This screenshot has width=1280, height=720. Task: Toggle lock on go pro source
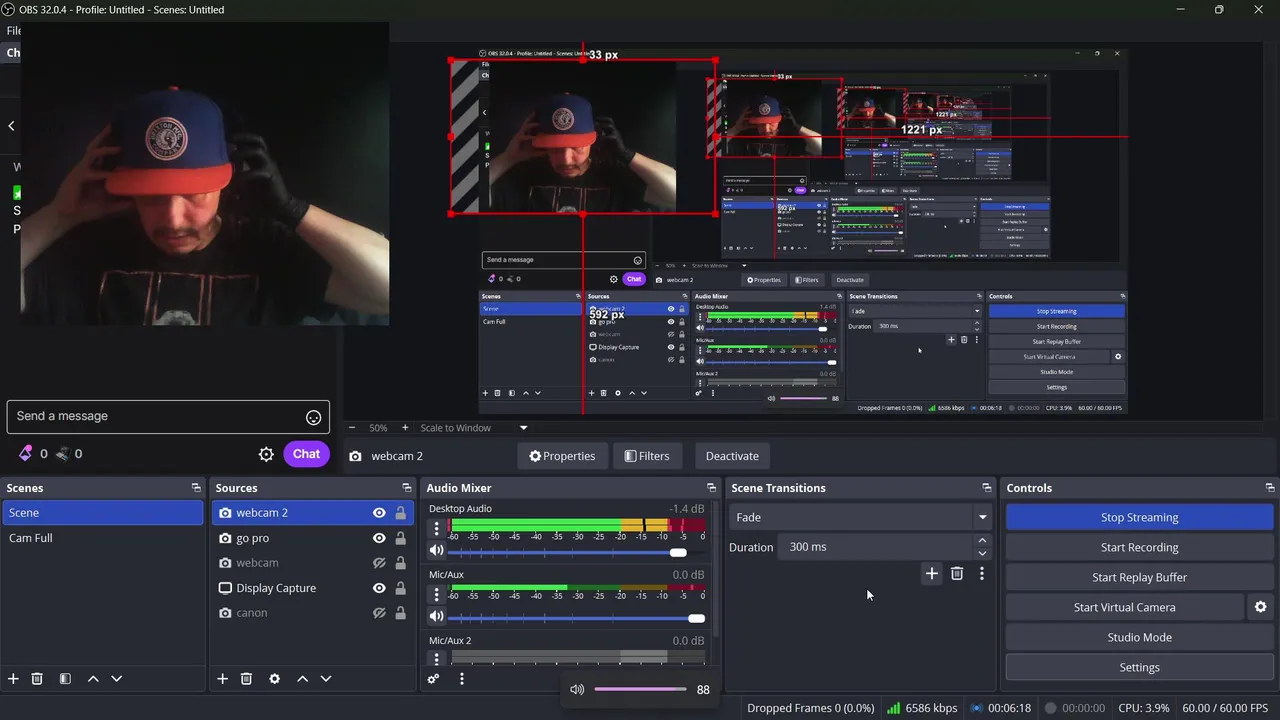click(x=400, y=538)
